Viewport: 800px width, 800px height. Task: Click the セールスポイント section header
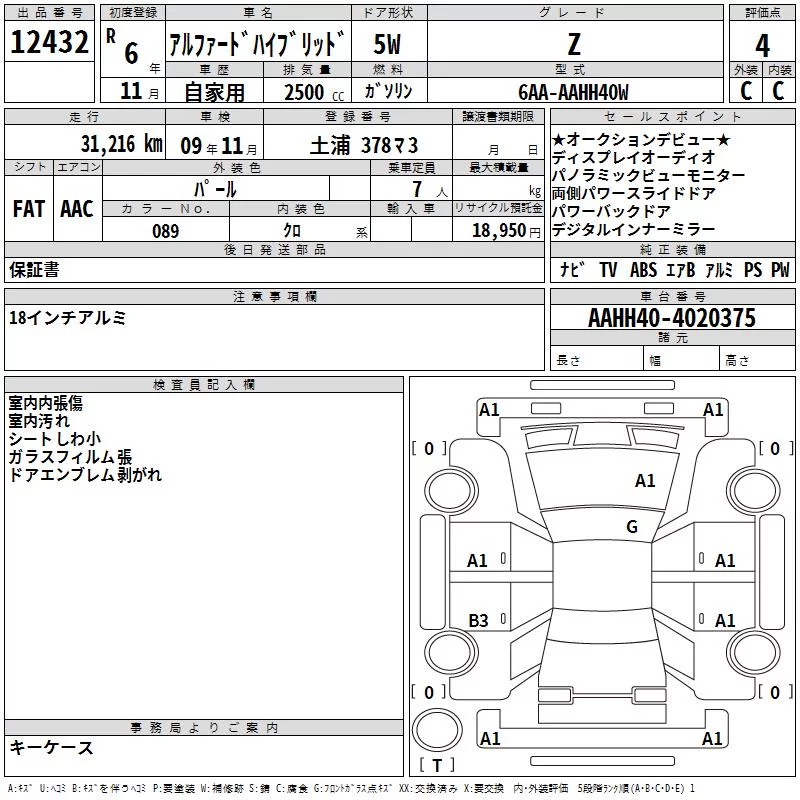[672, 117]
